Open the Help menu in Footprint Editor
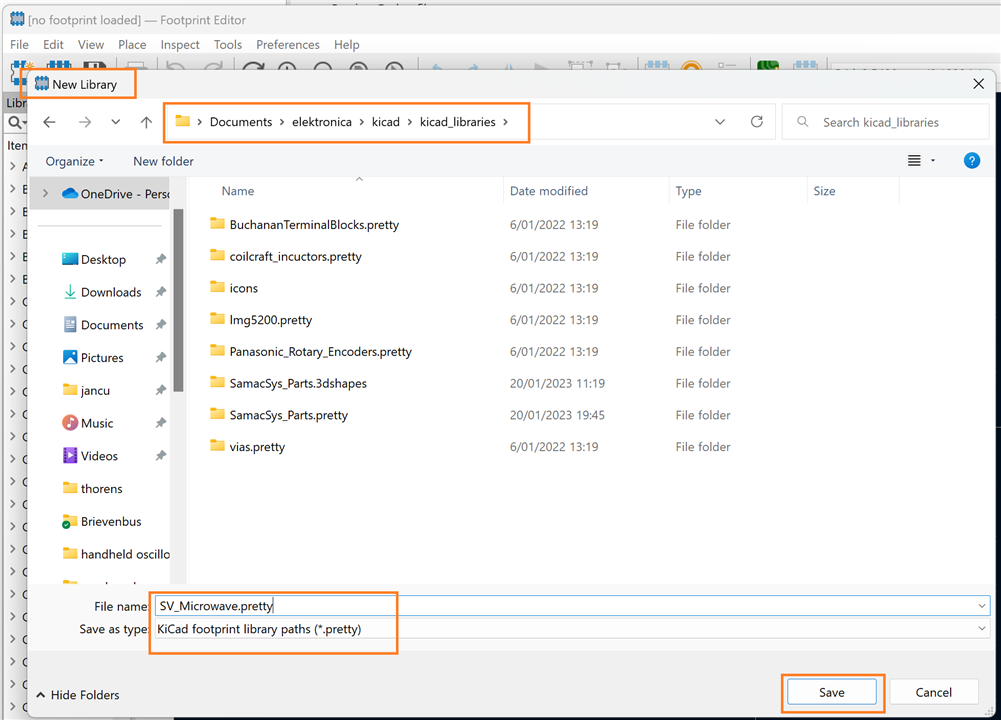Screen dimensions: 1001x720 coord(347,45)
